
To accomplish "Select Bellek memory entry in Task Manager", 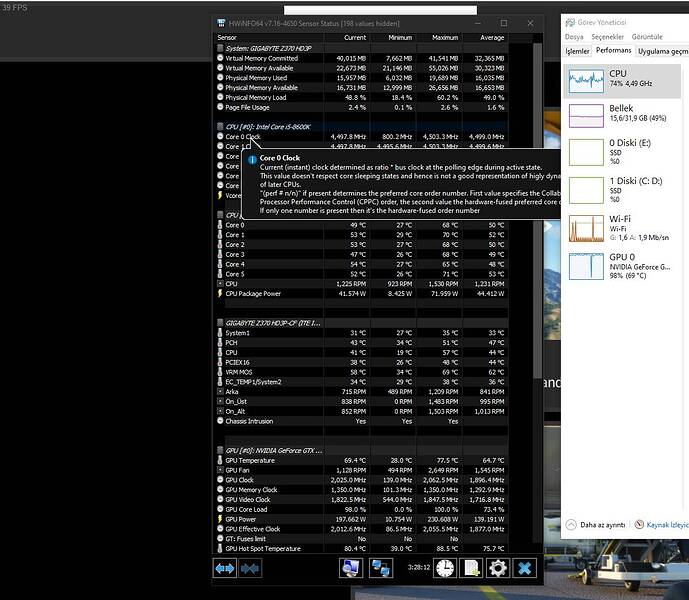I will coord(622,116).
